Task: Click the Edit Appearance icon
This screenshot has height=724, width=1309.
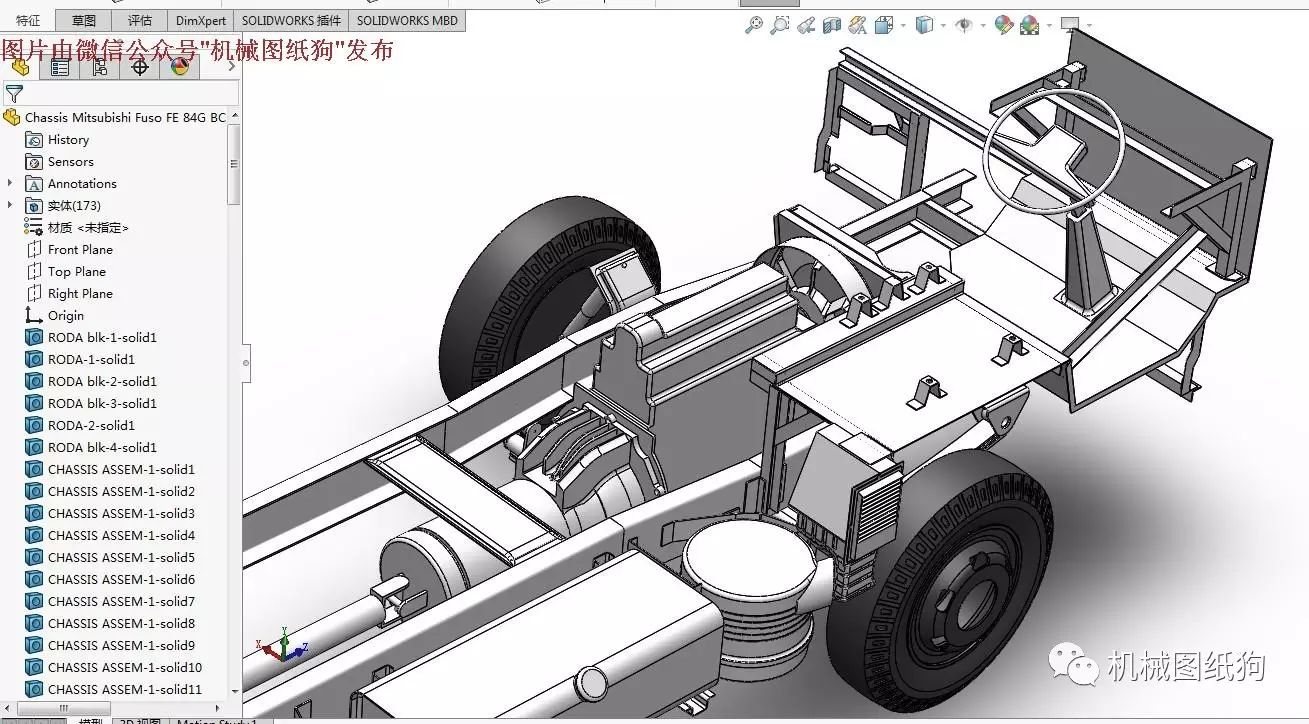Action: click(x=1004, y=26)
